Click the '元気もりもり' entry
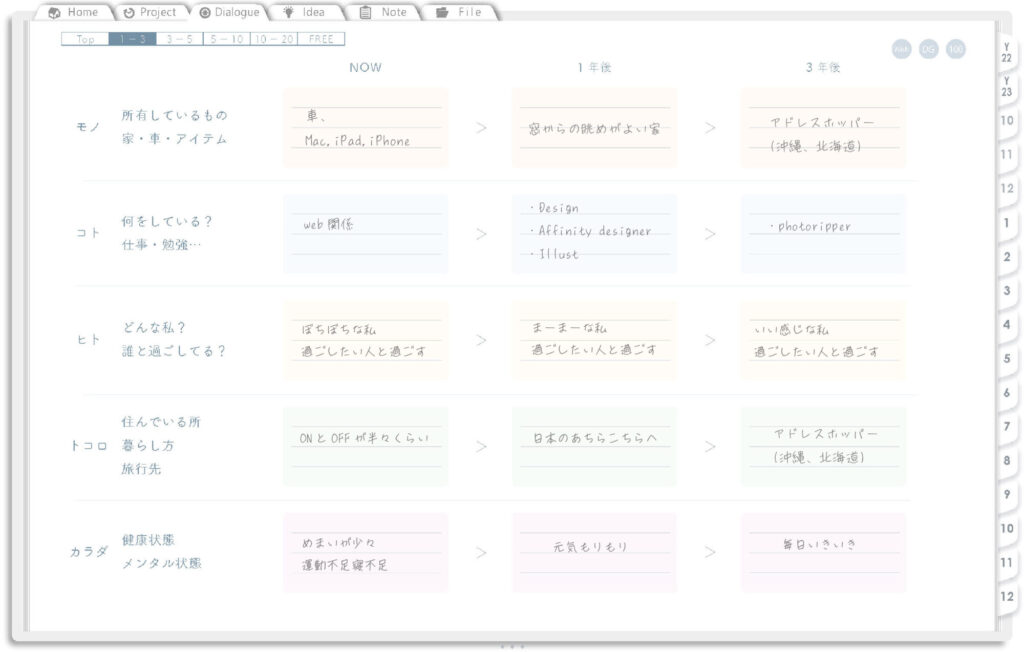 coord(590,546)
